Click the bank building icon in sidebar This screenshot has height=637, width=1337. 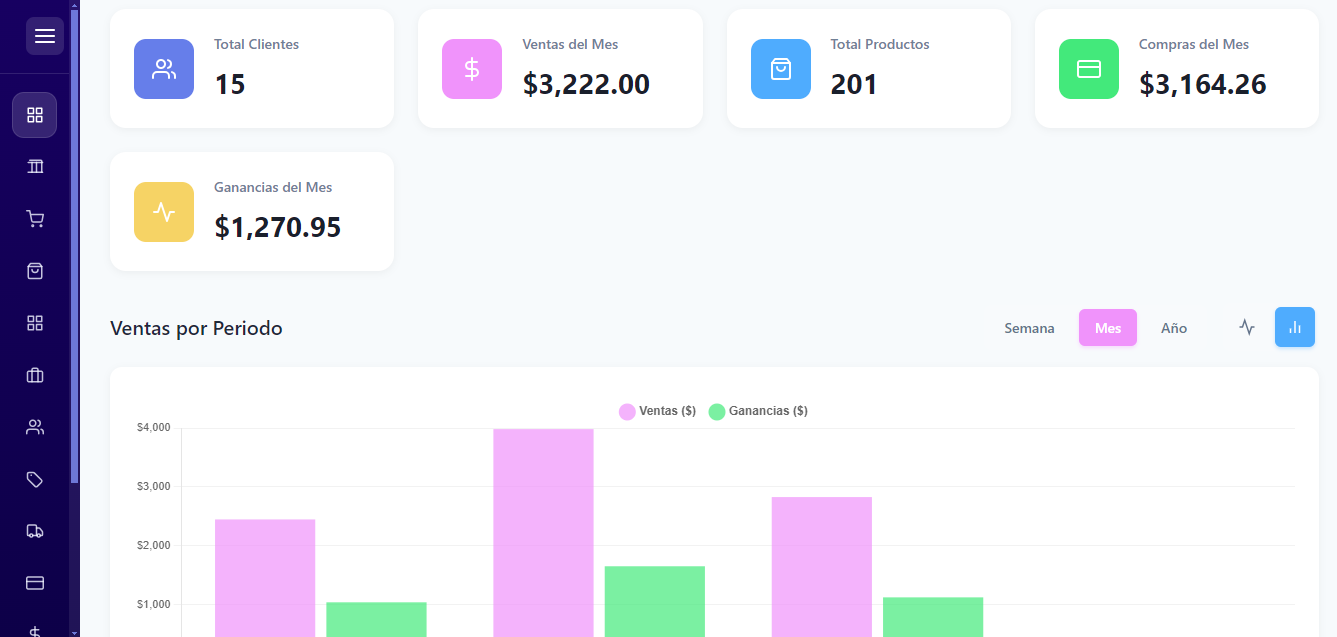(35, 166)
